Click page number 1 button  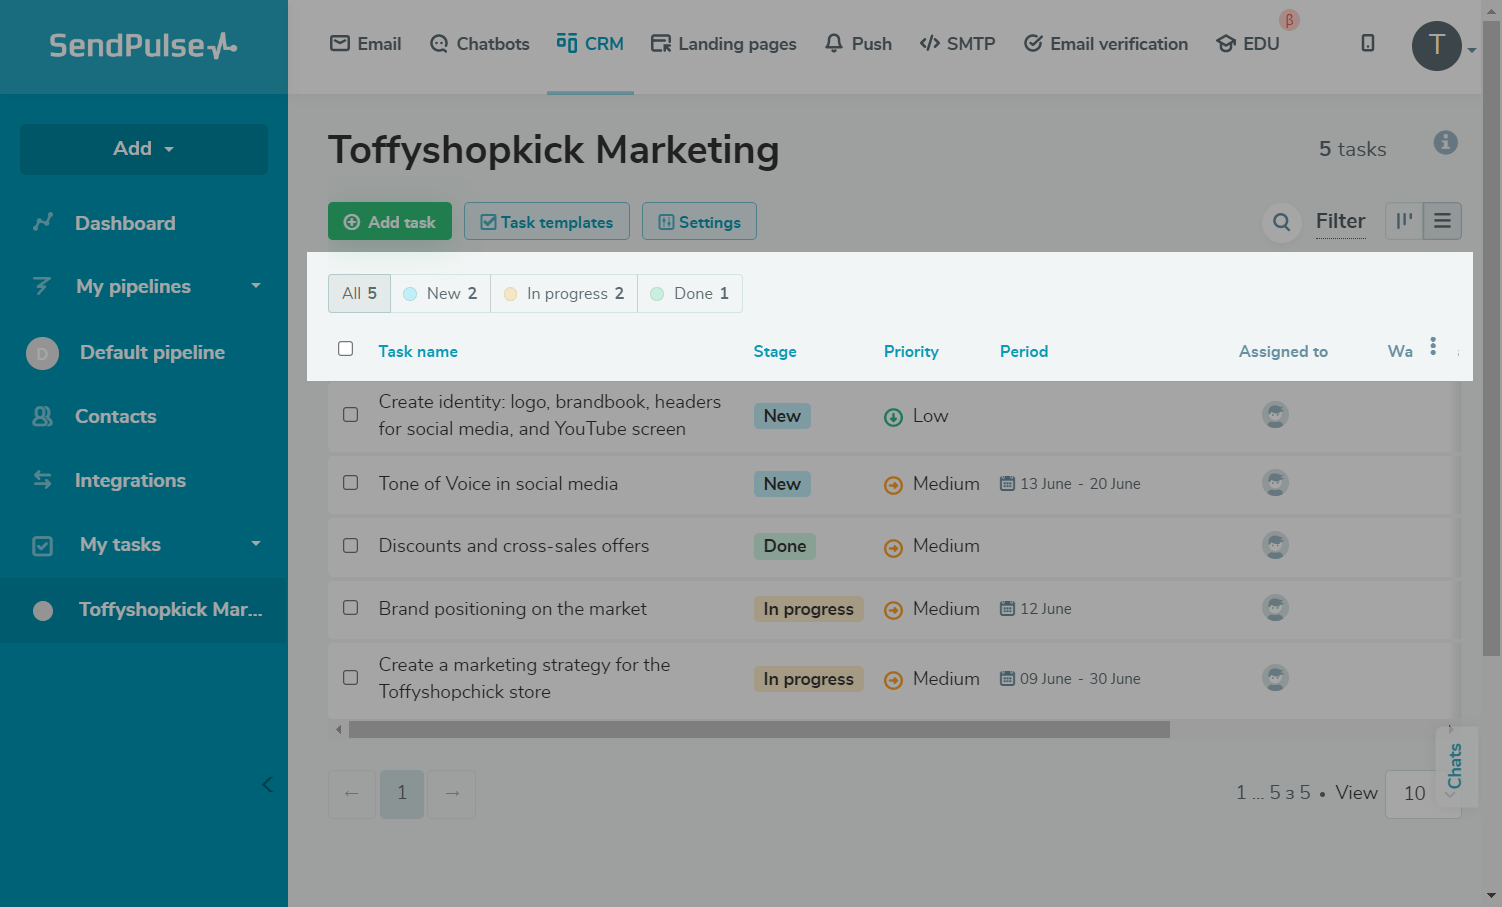click(x=402, y=794)
